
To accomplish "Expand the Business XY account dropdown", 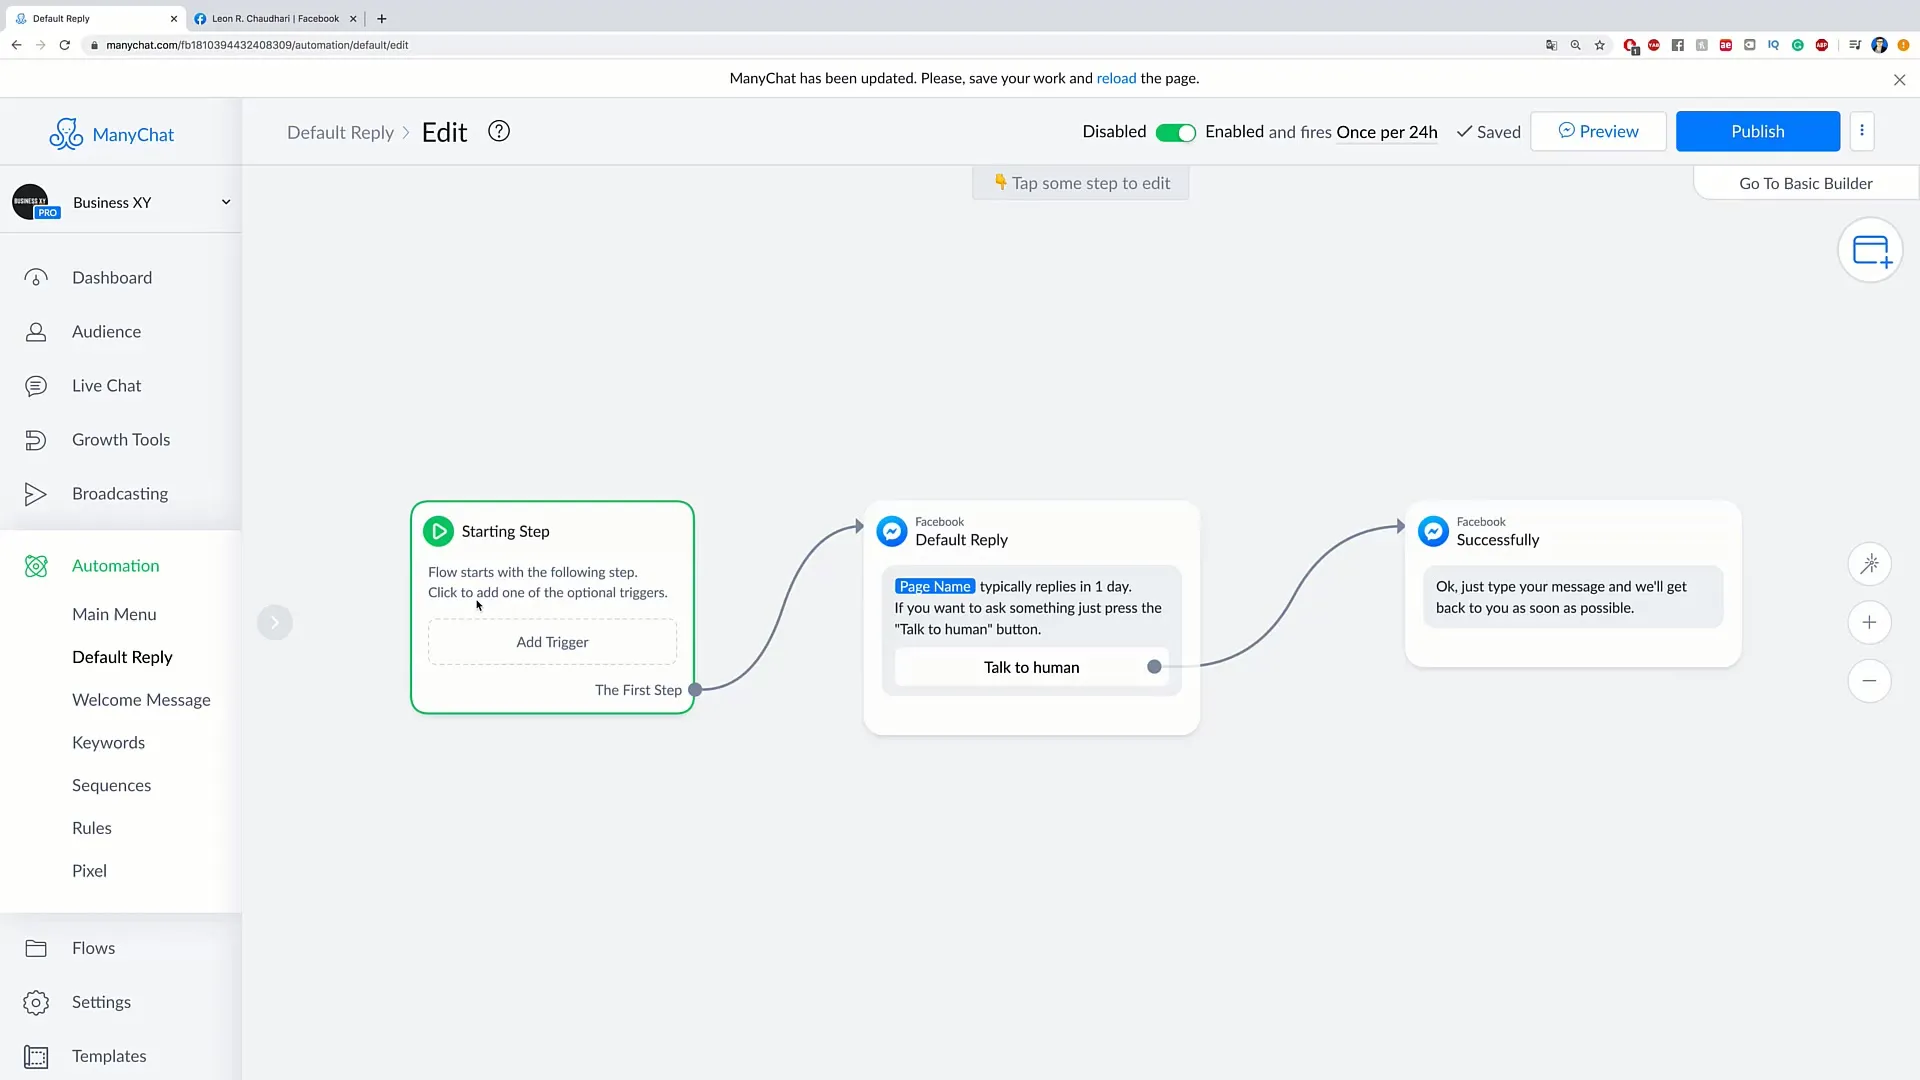I will [x=226, y=202].
